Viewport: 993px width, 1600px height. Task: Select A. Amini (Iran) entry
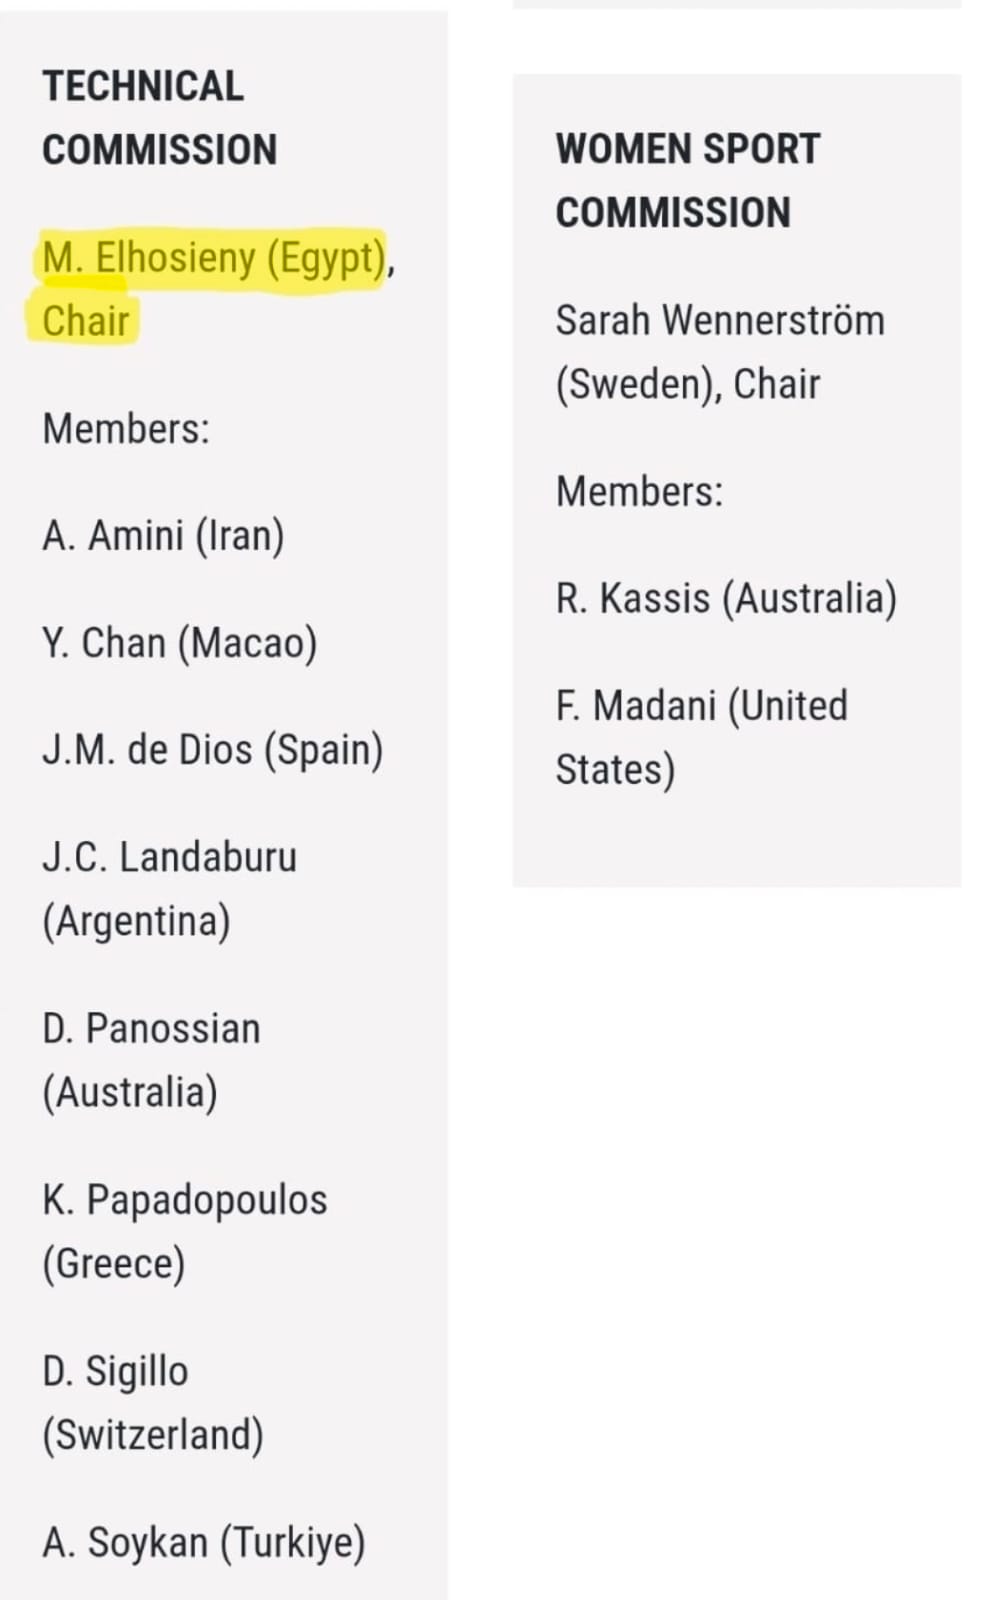163,536
